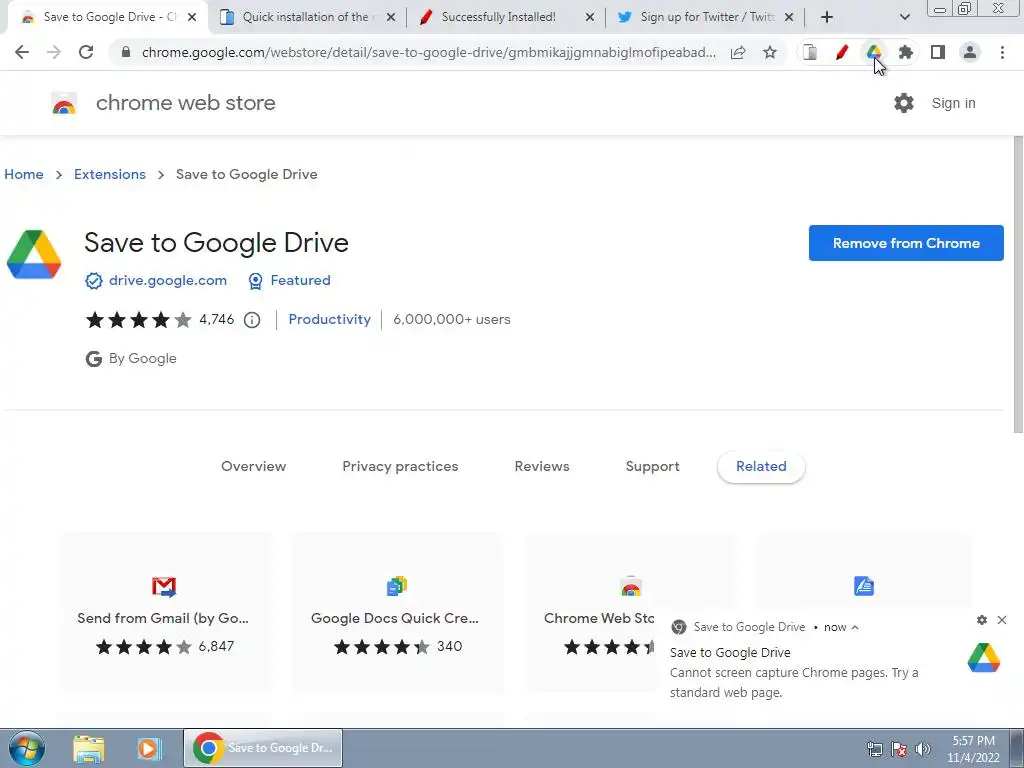
Task: Click the forward navigation arrow
Action: click(54, 52)
